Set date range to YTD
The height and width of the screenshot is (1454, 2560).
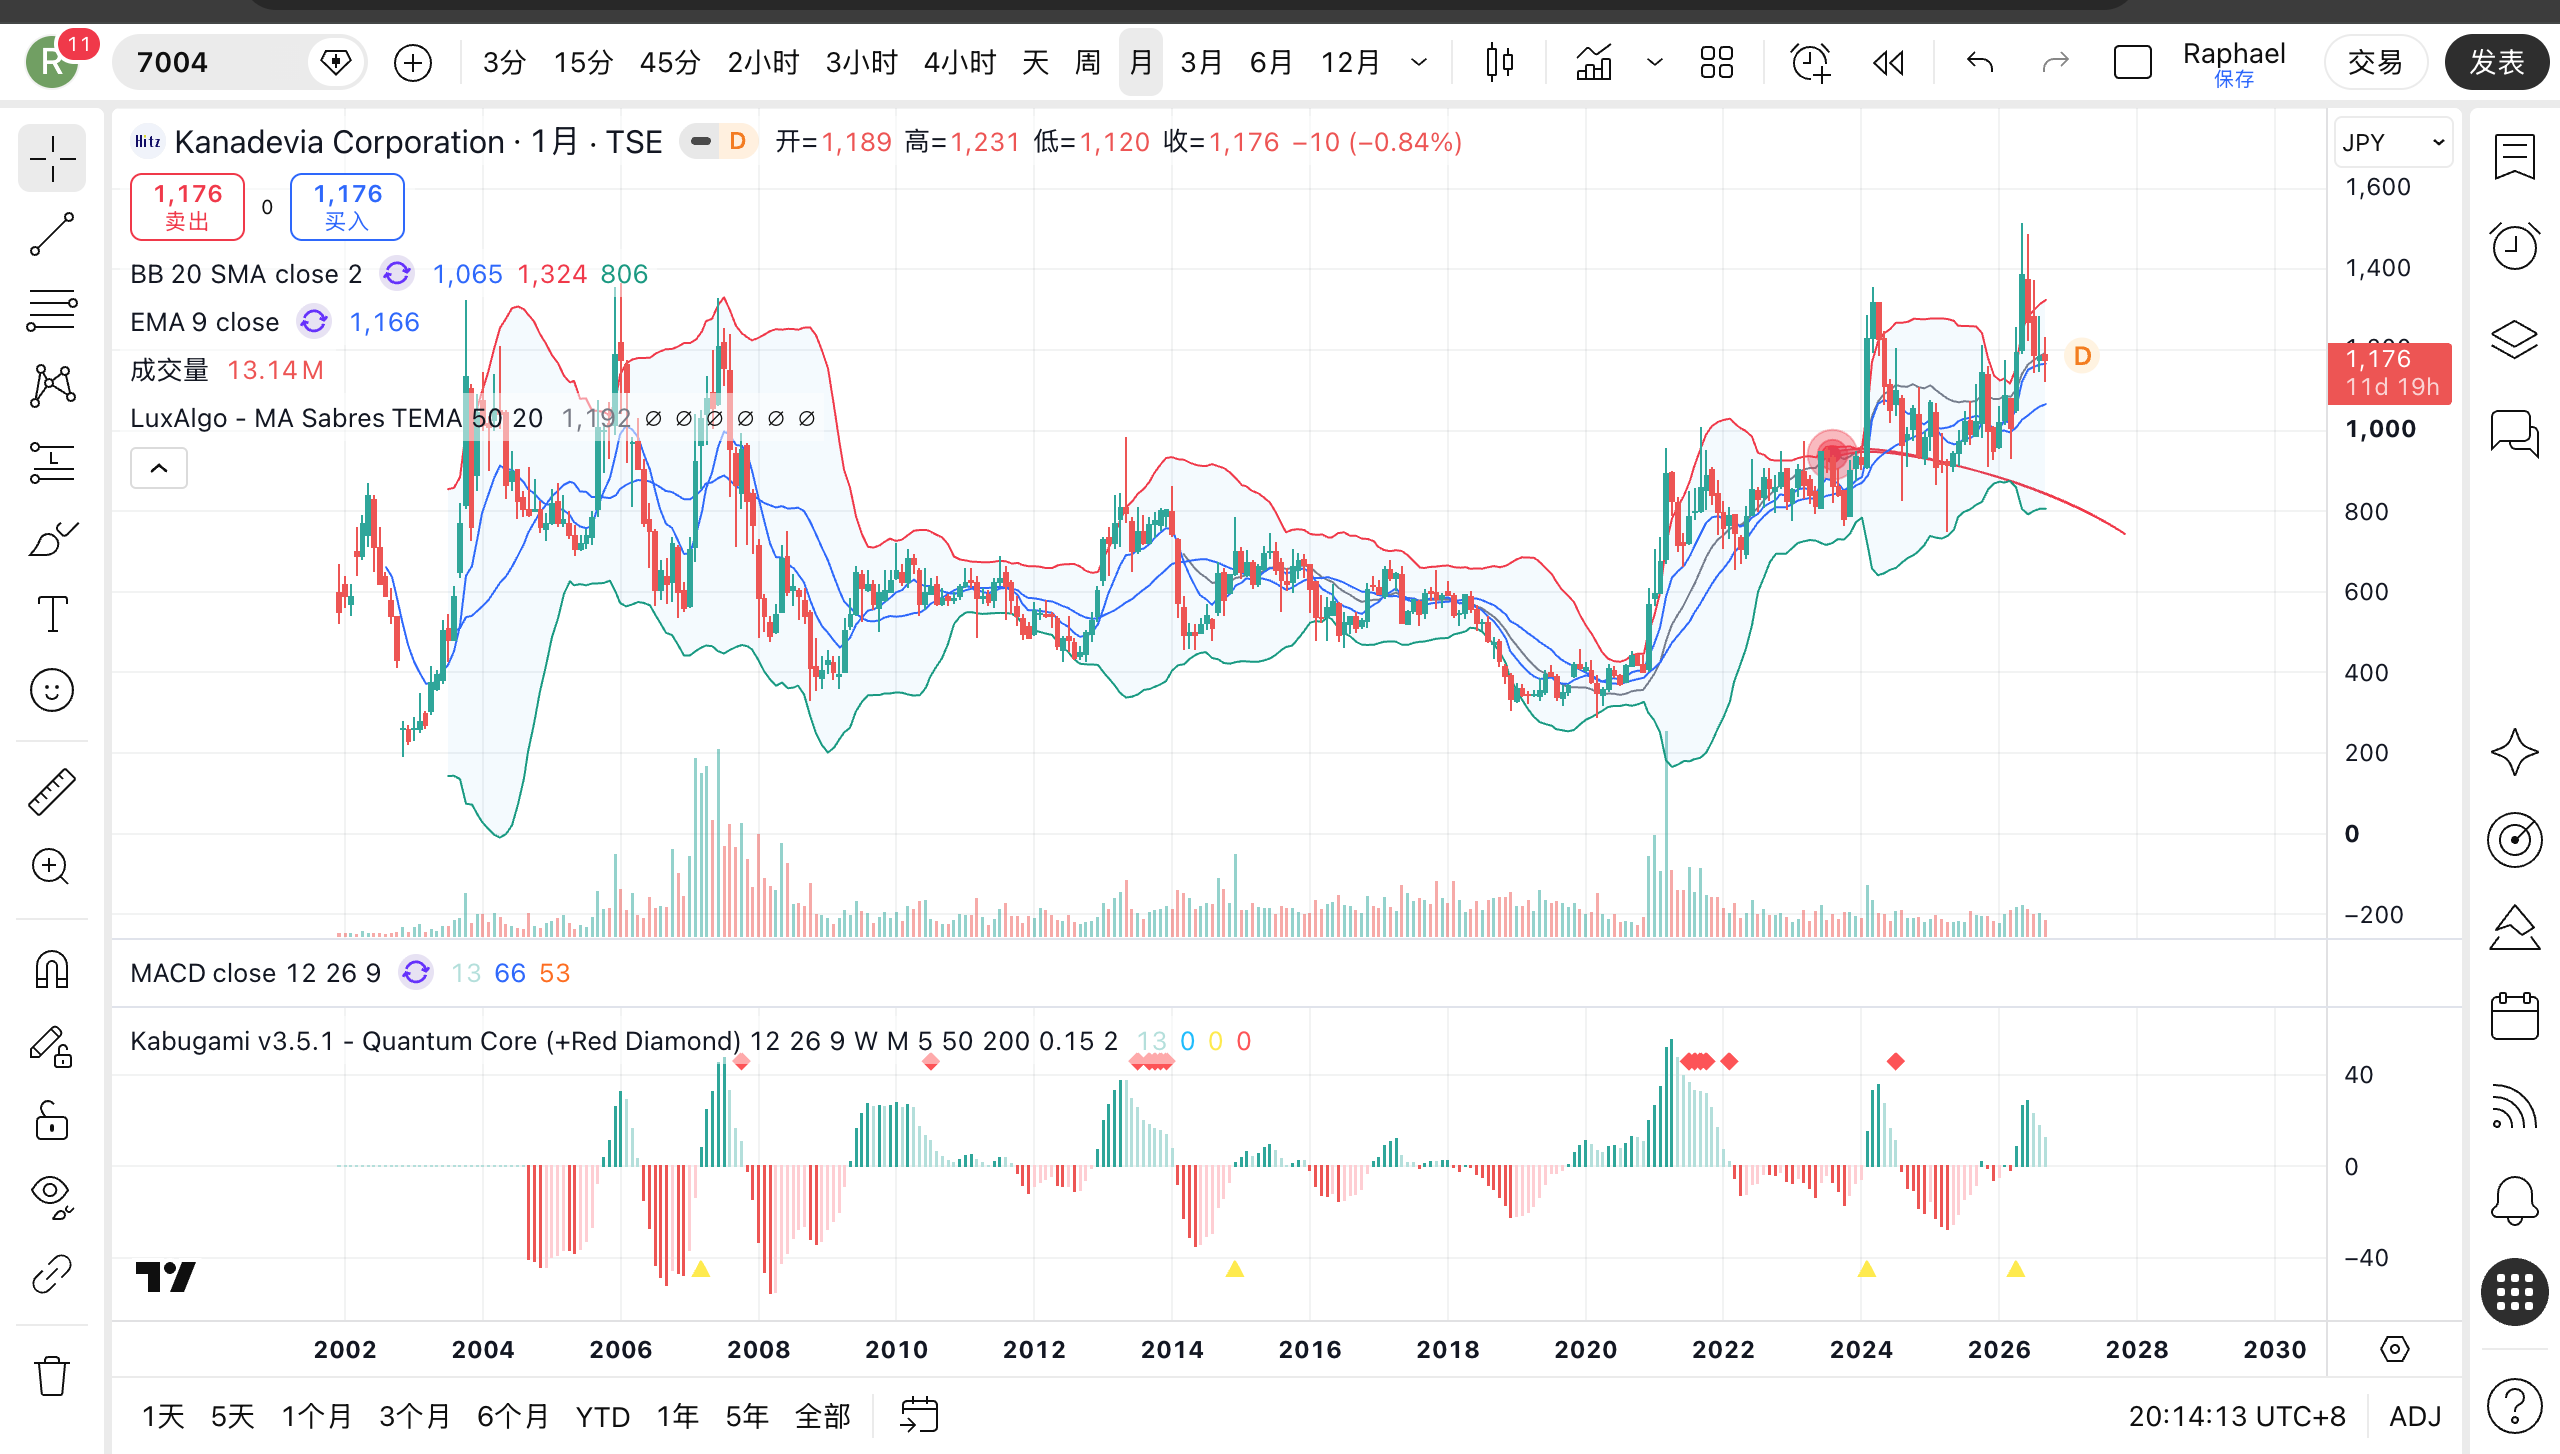point(603,1416)
